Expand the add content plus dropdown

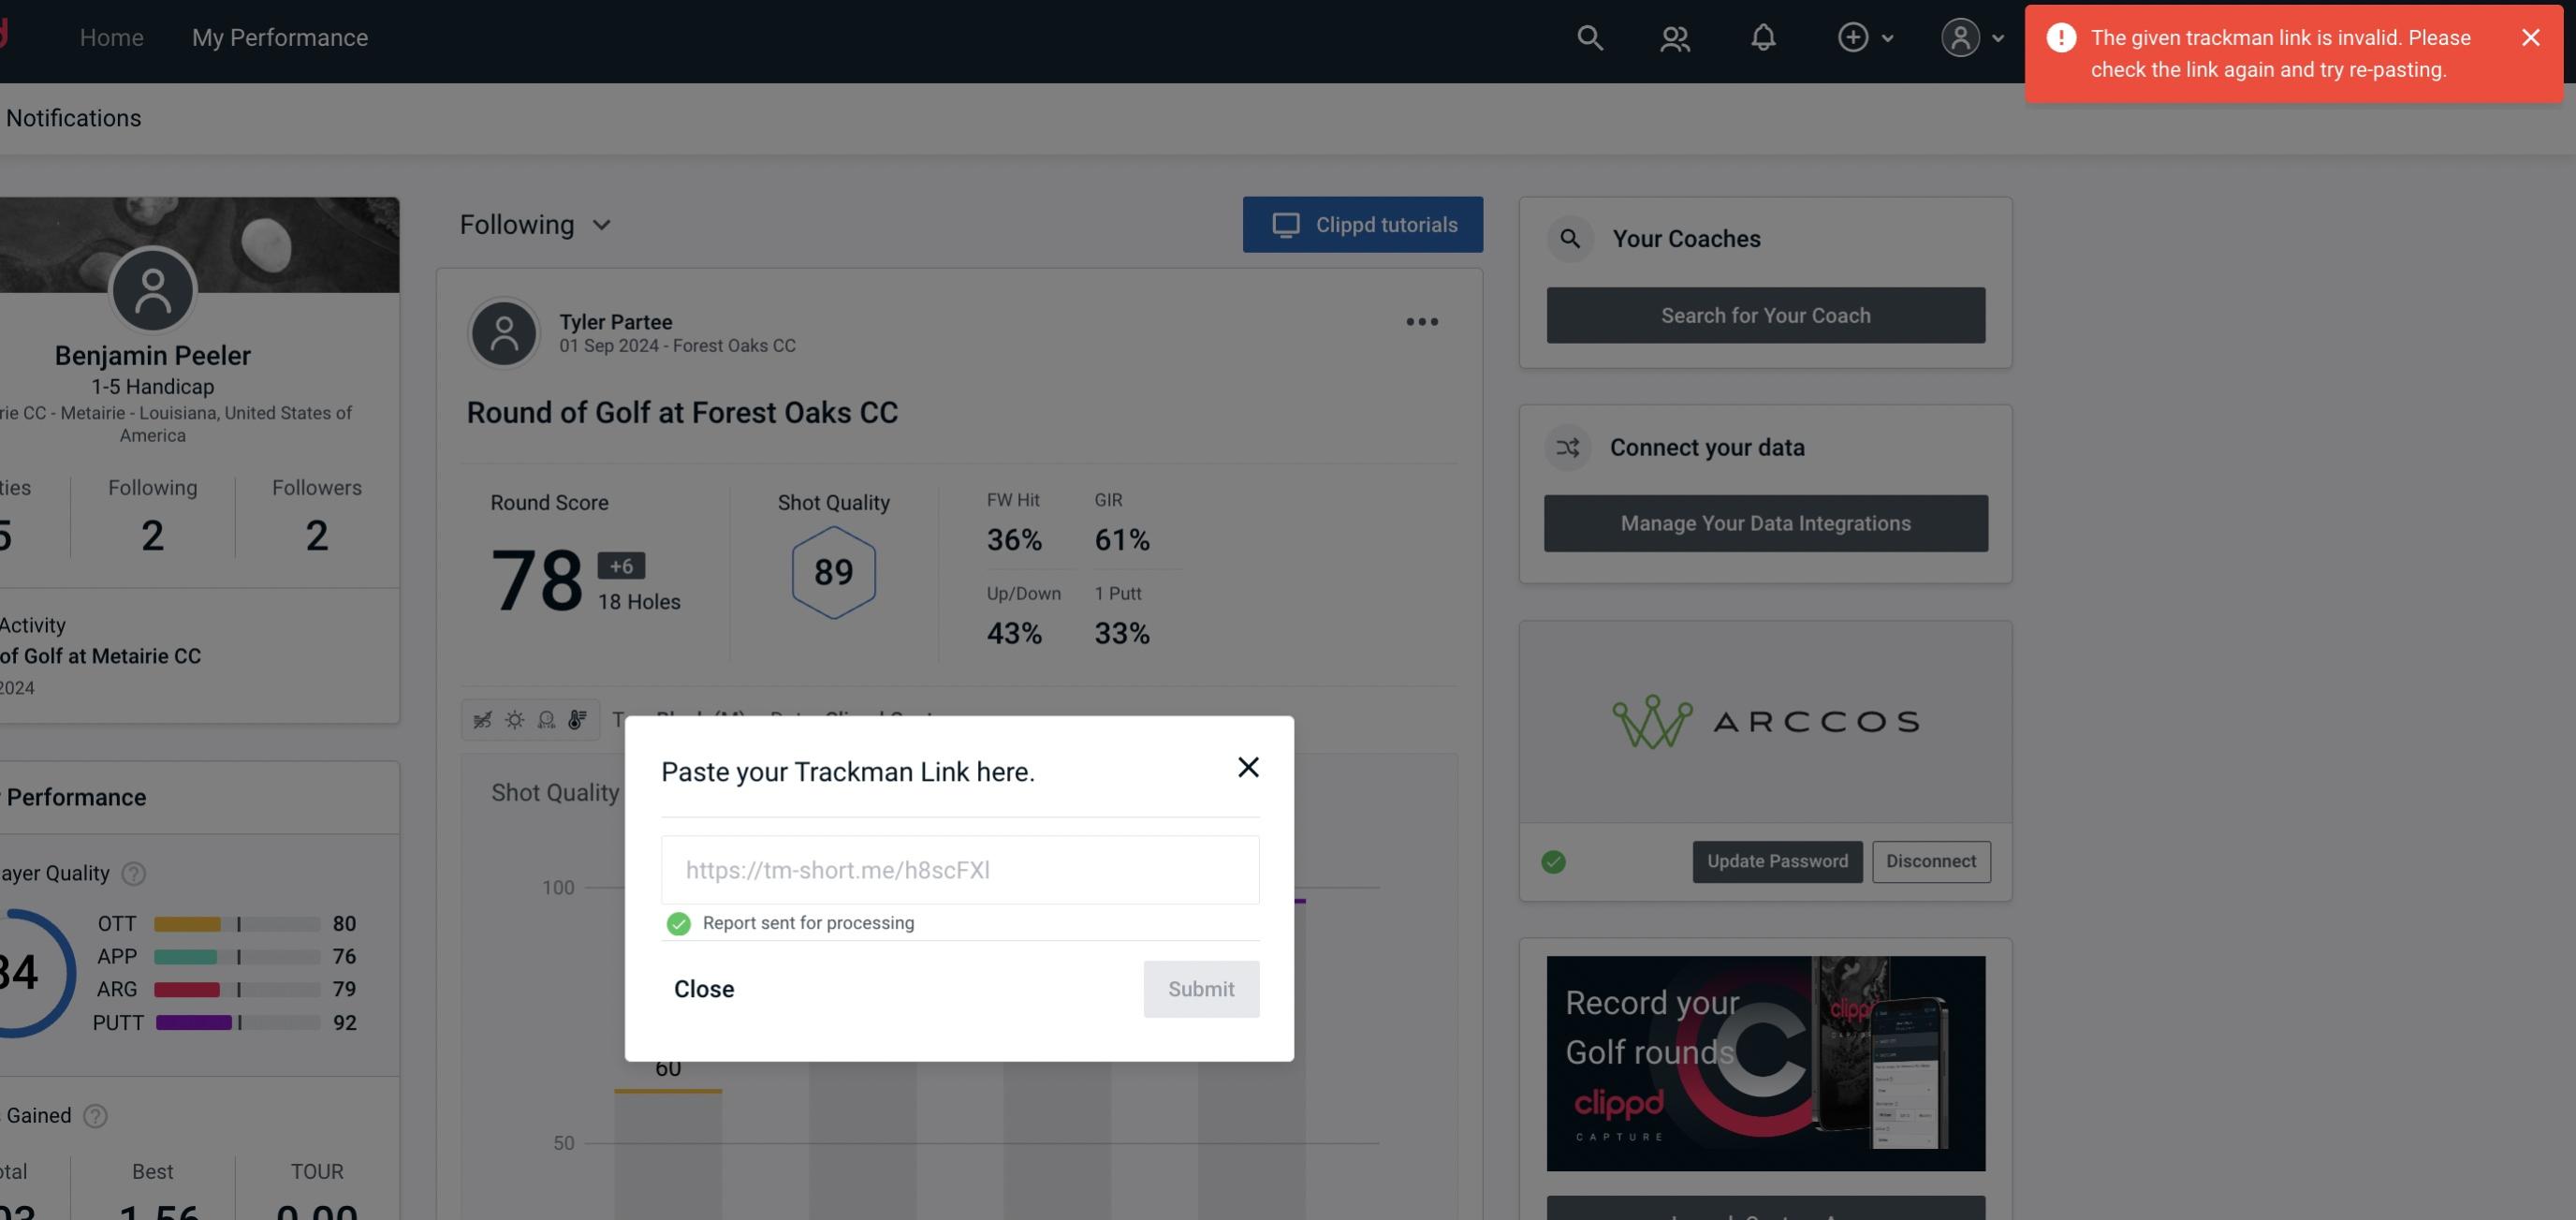pyautogui.click(x=1865, y=37)
